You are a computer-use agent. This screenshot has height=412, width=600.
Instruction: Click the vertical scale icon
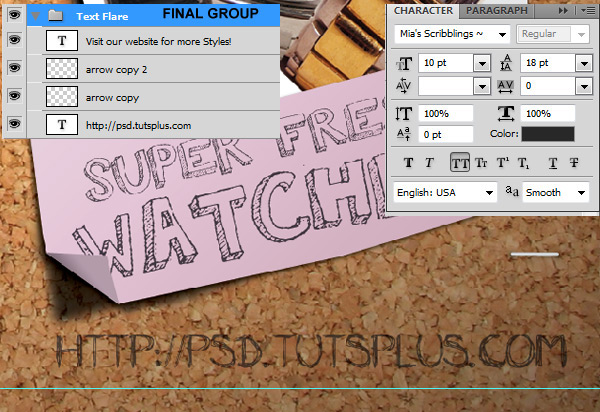point(403,114)
